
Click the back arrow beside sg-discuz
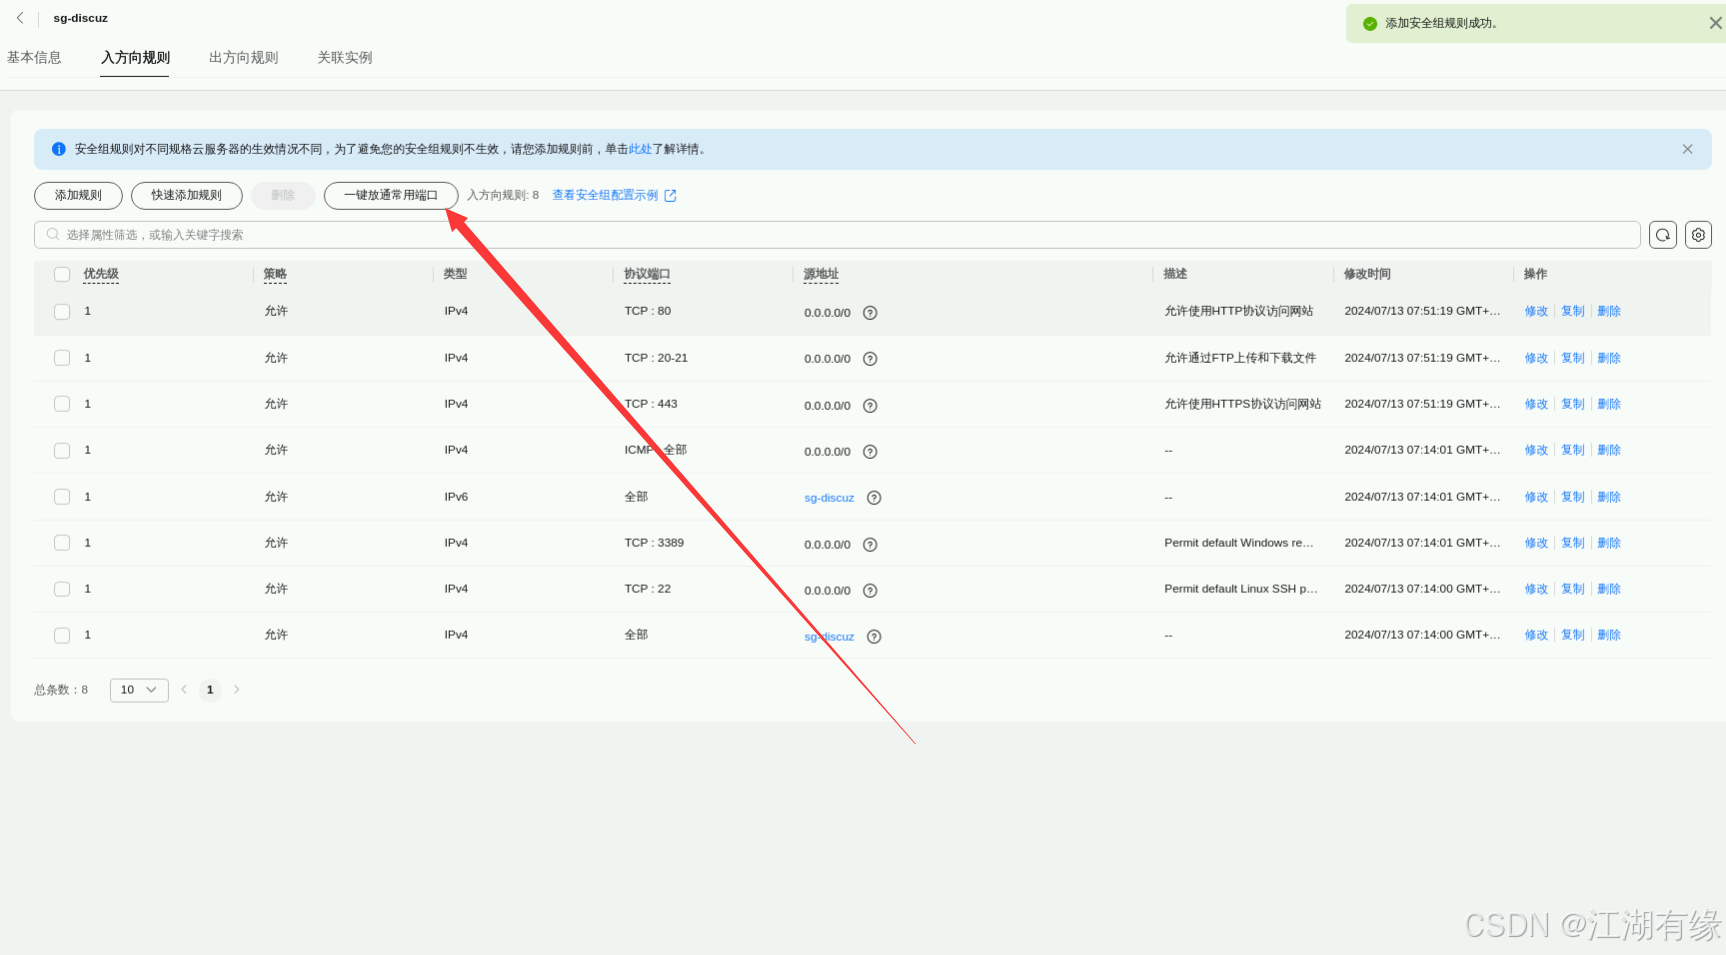(20, 18)
